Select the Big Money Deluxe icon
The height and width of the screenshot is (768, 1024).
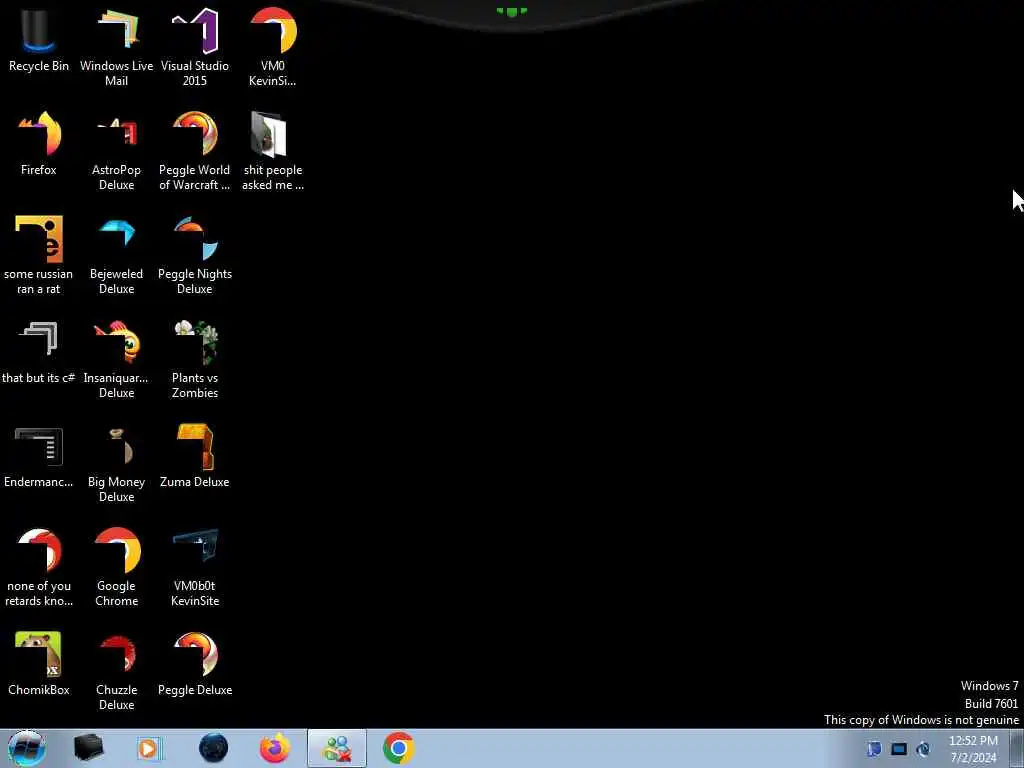point(116,464)
